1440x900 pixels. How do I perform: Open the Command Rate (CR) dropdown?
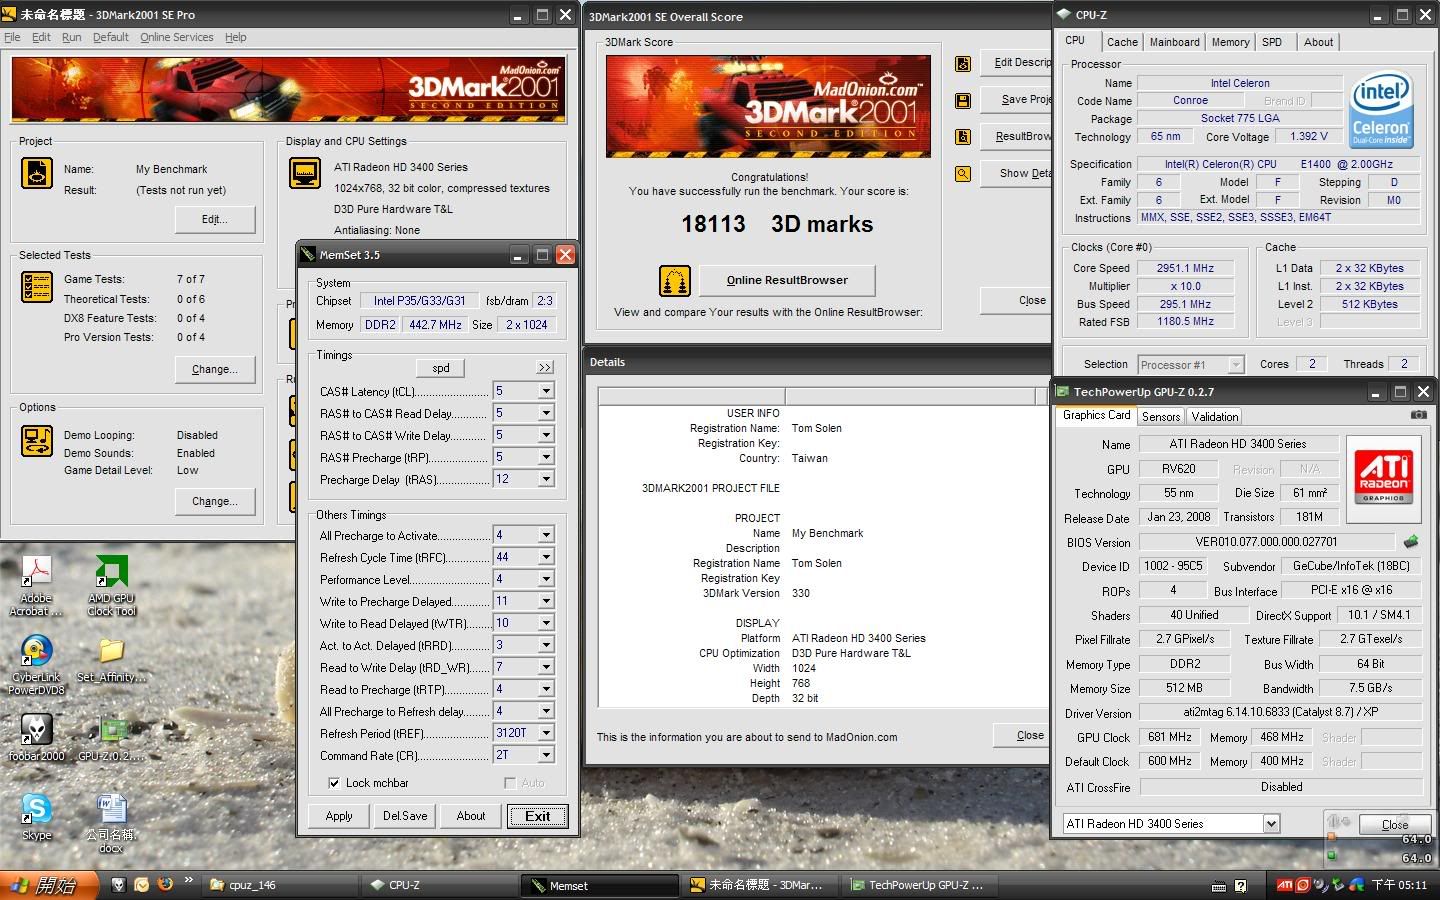coord(546,755)
